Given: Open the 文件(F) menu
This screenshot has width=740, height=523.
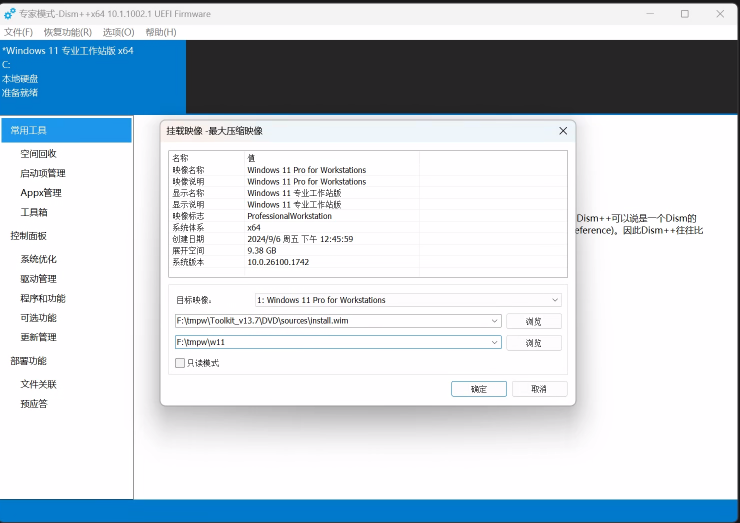Looking at the screenshot, I should pos(18,32).
